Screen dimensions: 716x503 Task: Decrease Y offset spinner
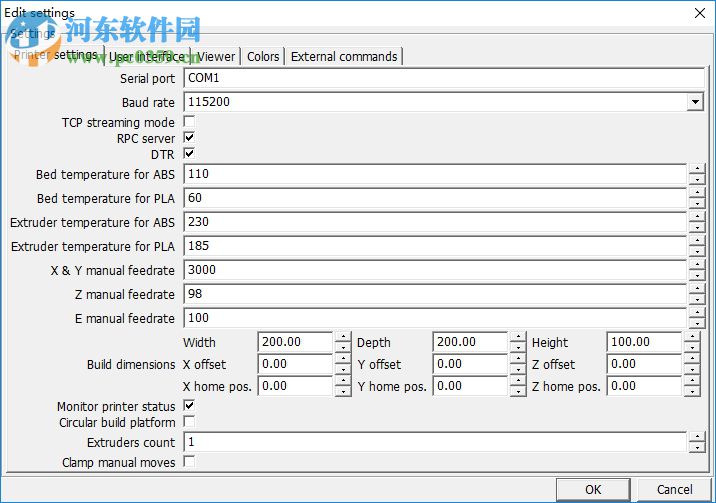(x=518, y=369)
